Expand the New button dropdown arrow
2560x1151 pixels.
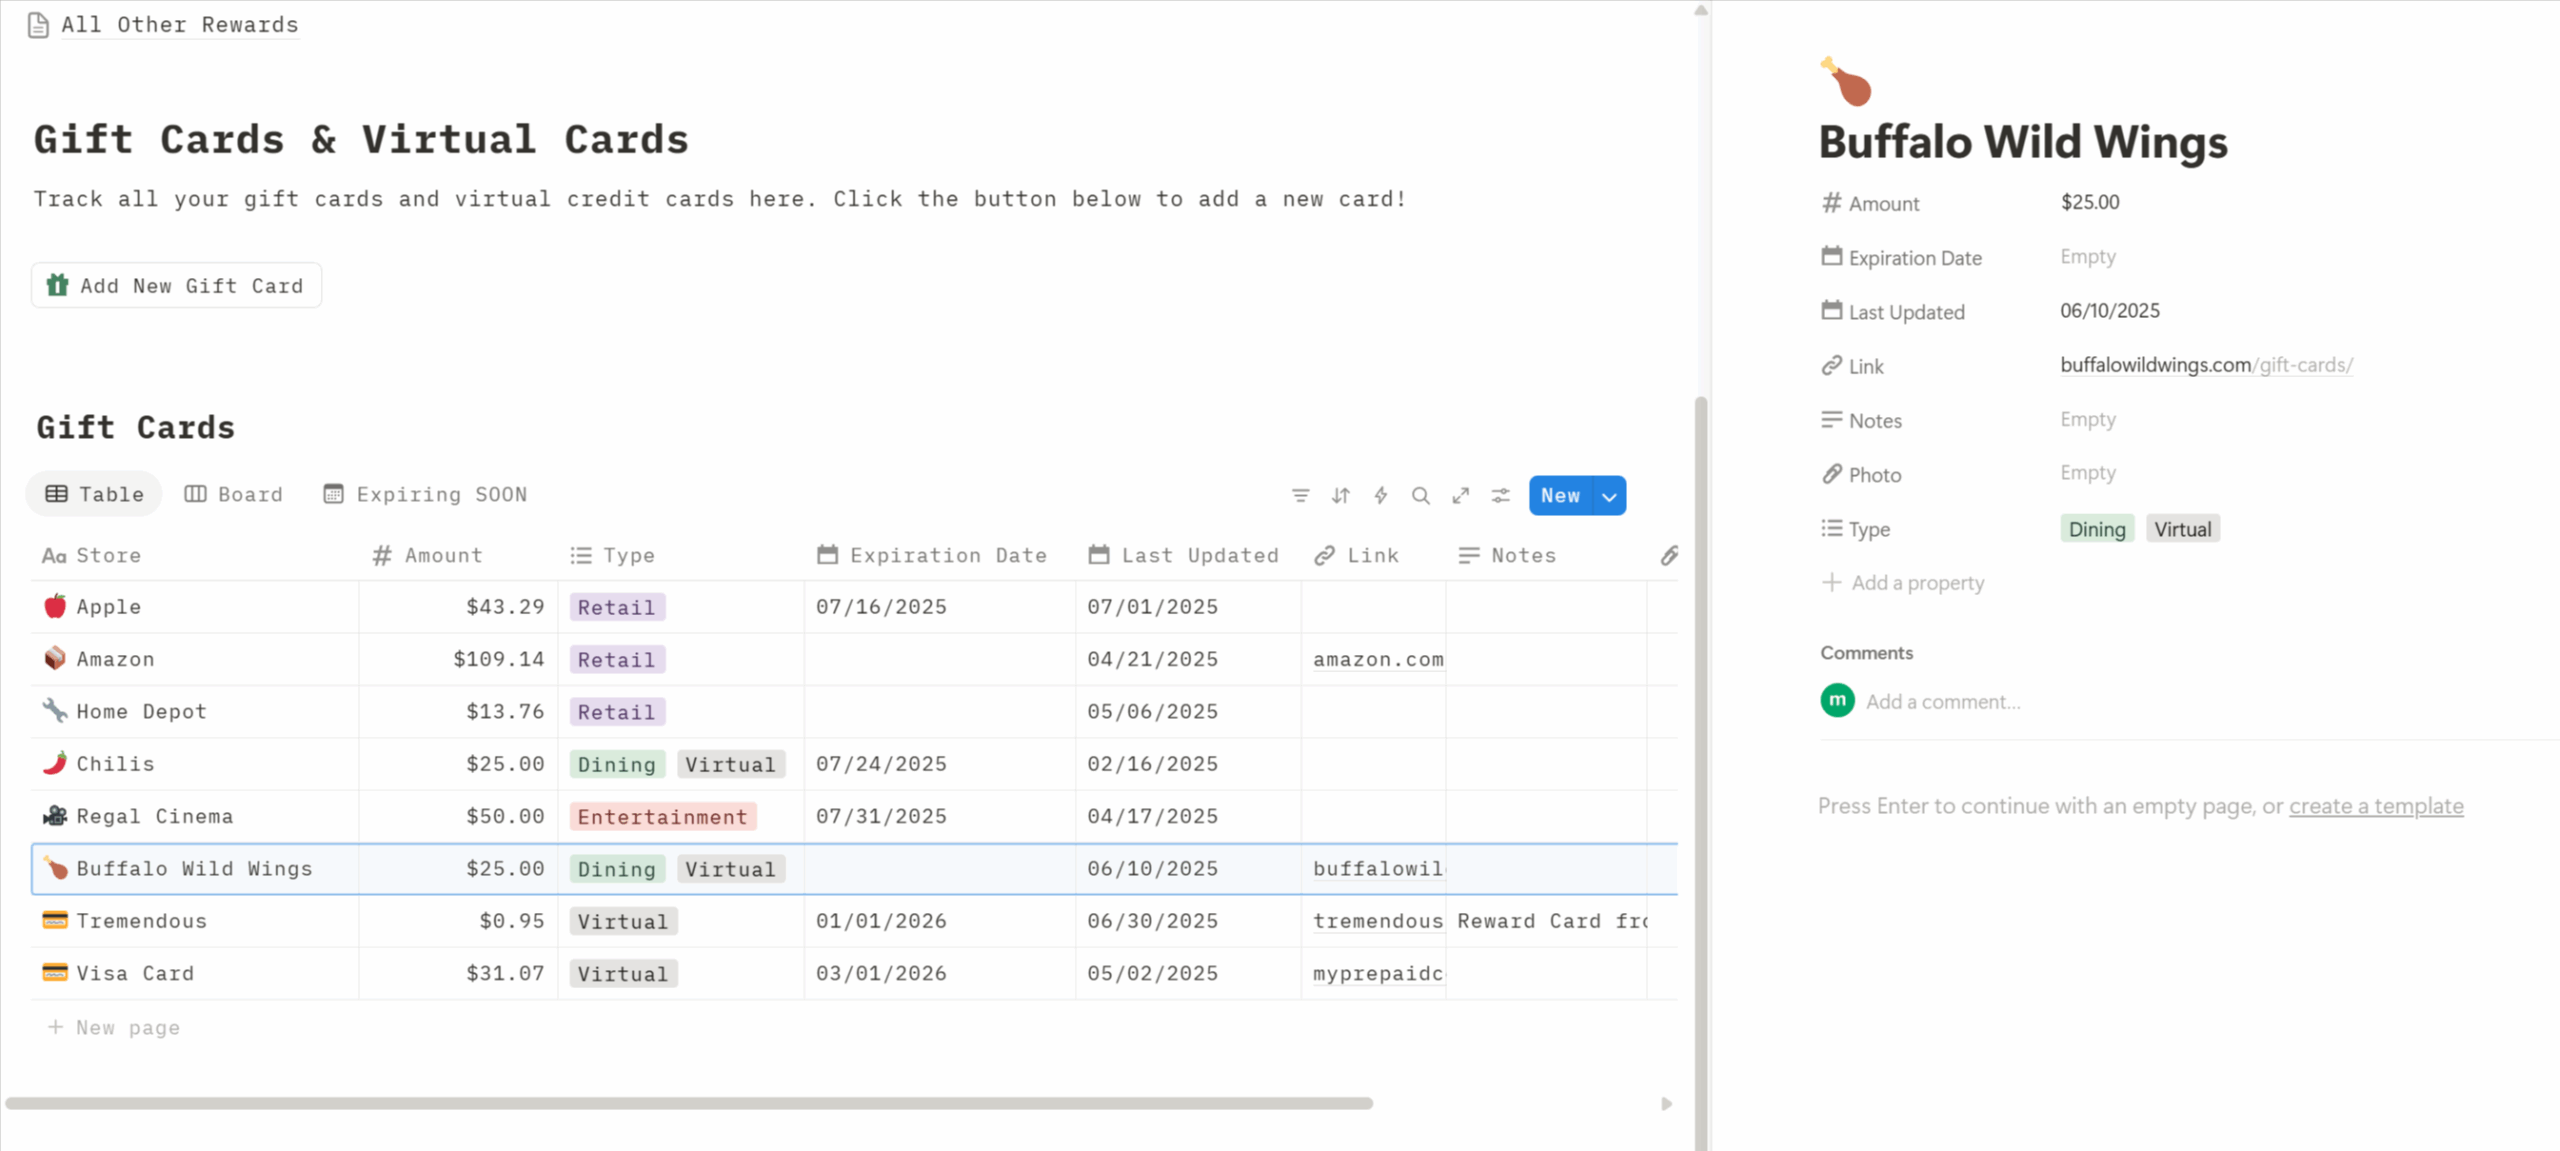pyautogui.click(x=1609, y=496)
